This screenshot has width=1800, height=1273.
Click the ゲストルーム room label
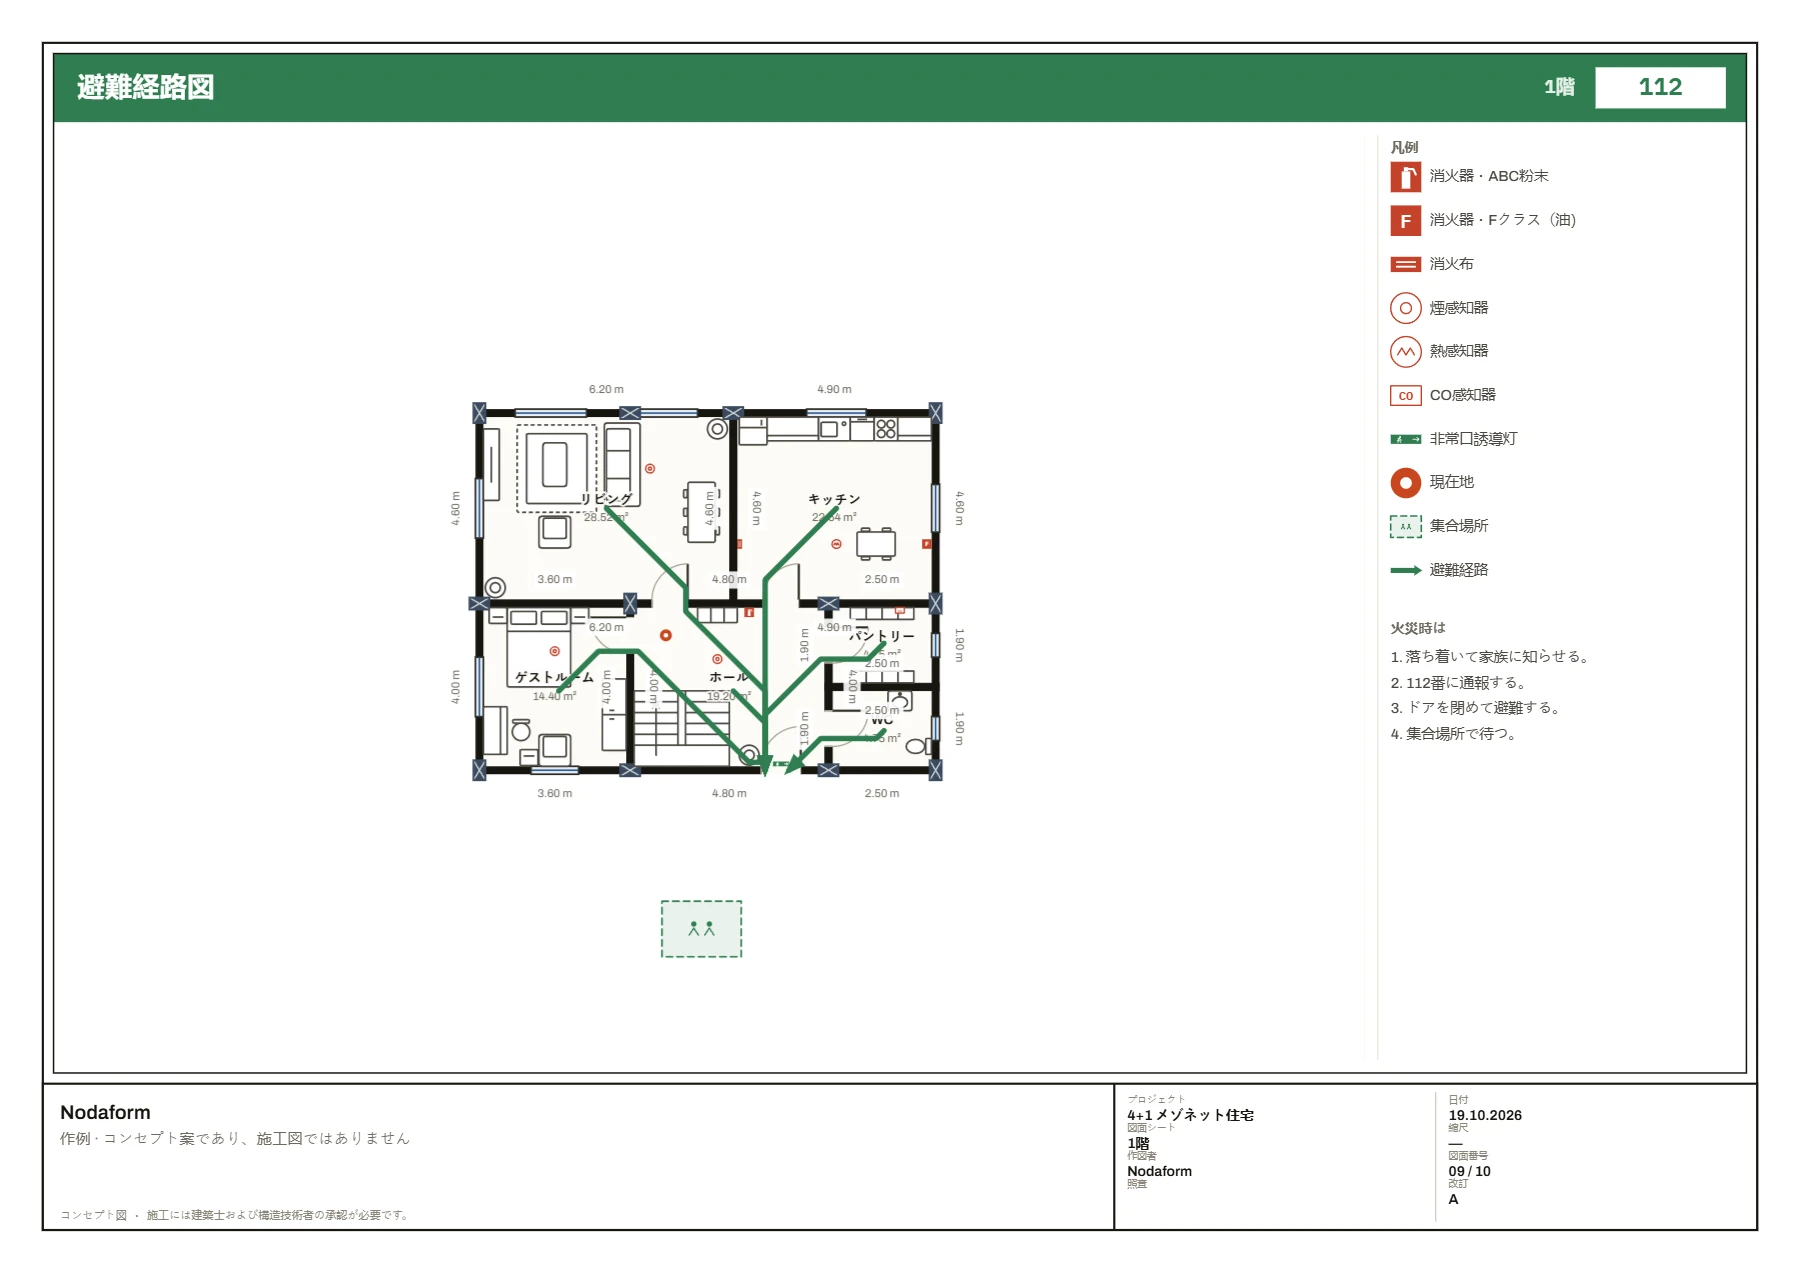coord(554,677)
